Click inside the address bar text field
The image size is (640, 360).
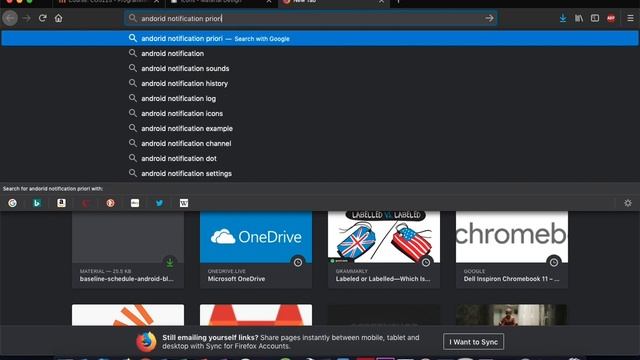pyautogui.click(x=310, y=18)
